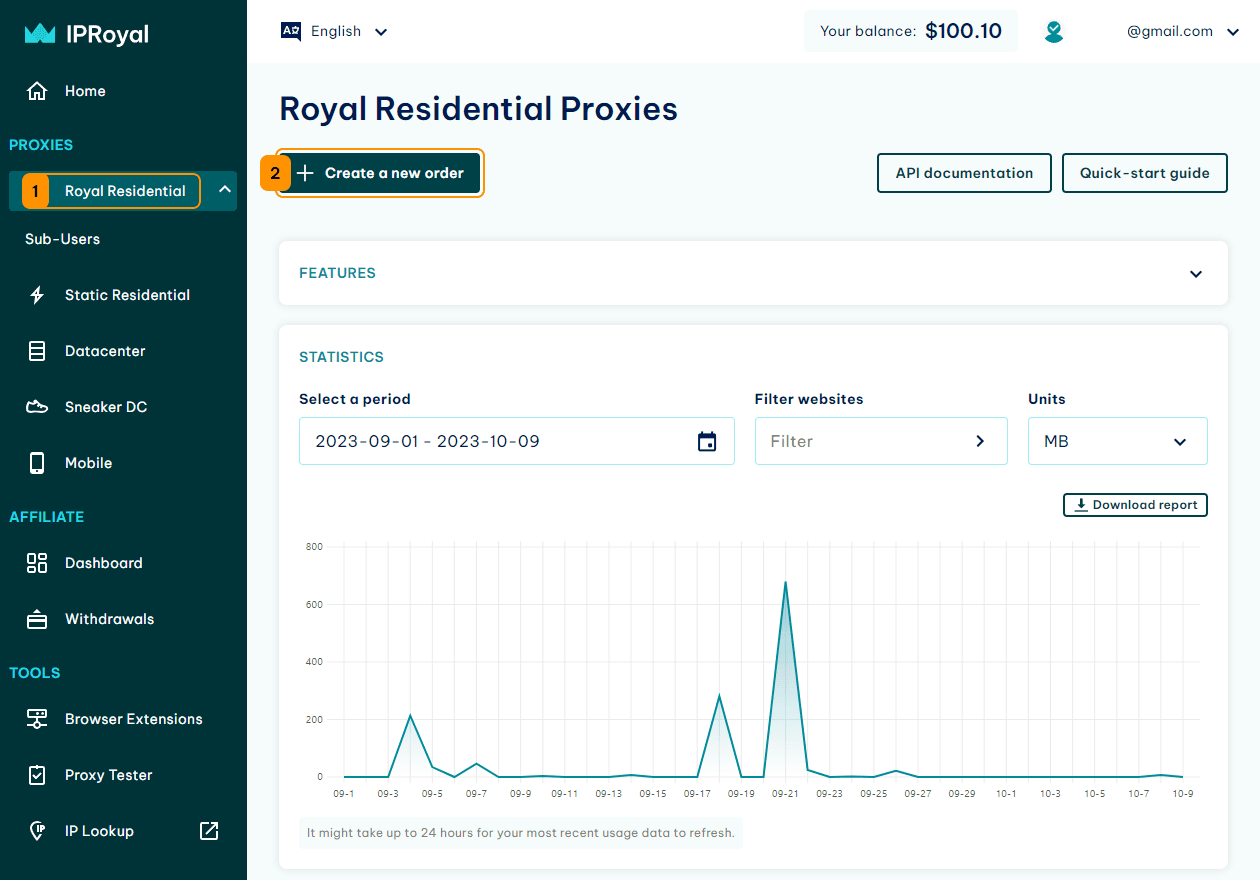Screen dimensions: 1260x880
Task: Click the 800 y-axis label
Action: pos(314,547)
